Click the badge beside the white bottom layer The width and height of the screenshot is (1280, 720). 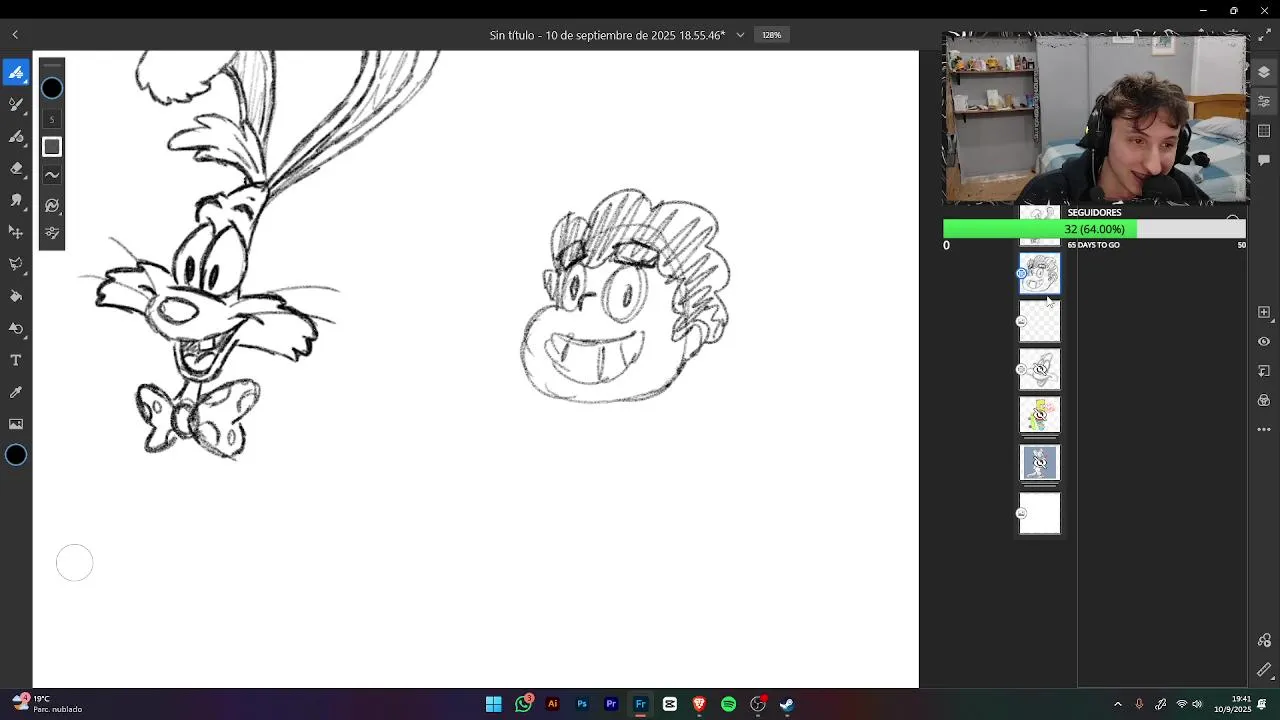click(x=1021, y=513)
